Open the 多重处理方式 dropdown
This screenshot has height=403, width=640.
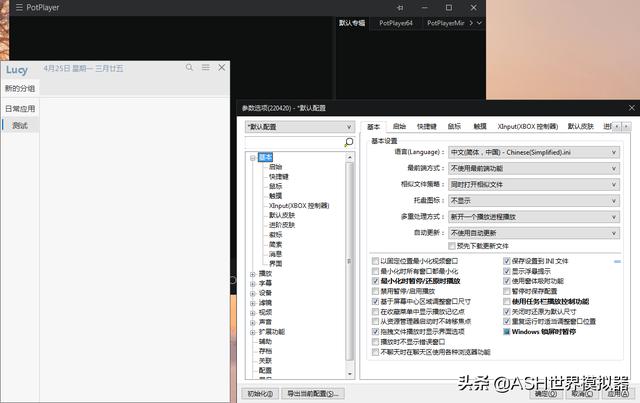534,217
